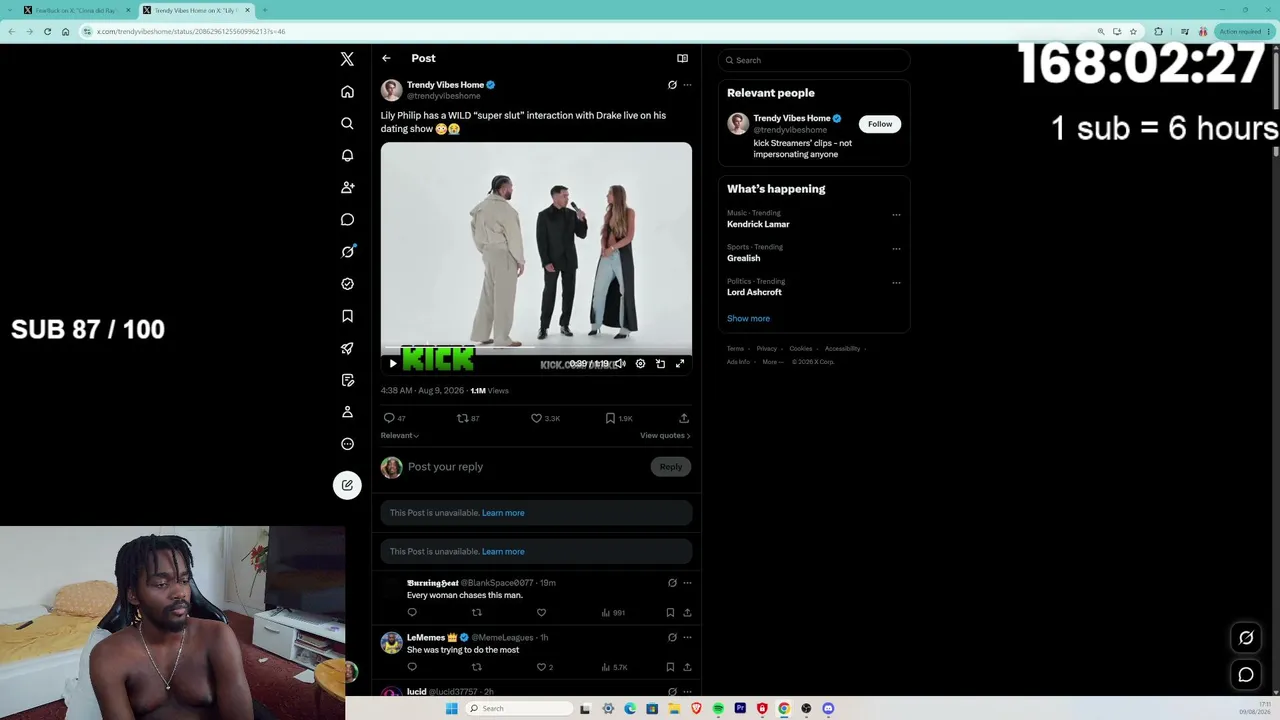Open Premiere Pro from the Windows taskbar
This screenshot has width=1280, height=720.
(740, 709)
